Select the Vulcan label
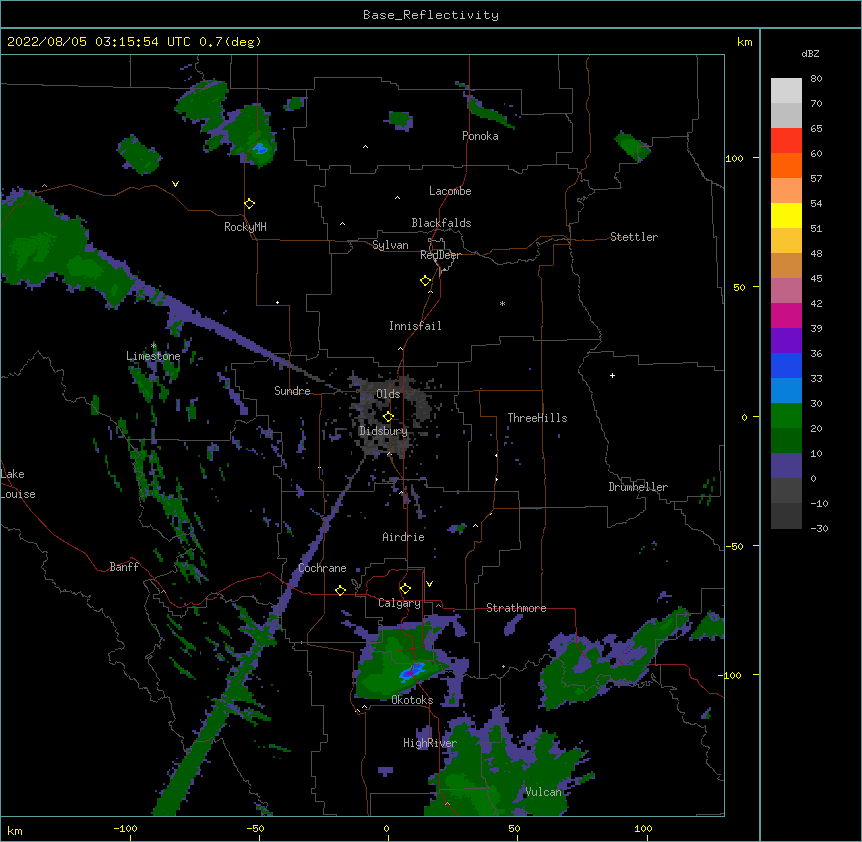The image size is (862, 842). coord(543,792)
